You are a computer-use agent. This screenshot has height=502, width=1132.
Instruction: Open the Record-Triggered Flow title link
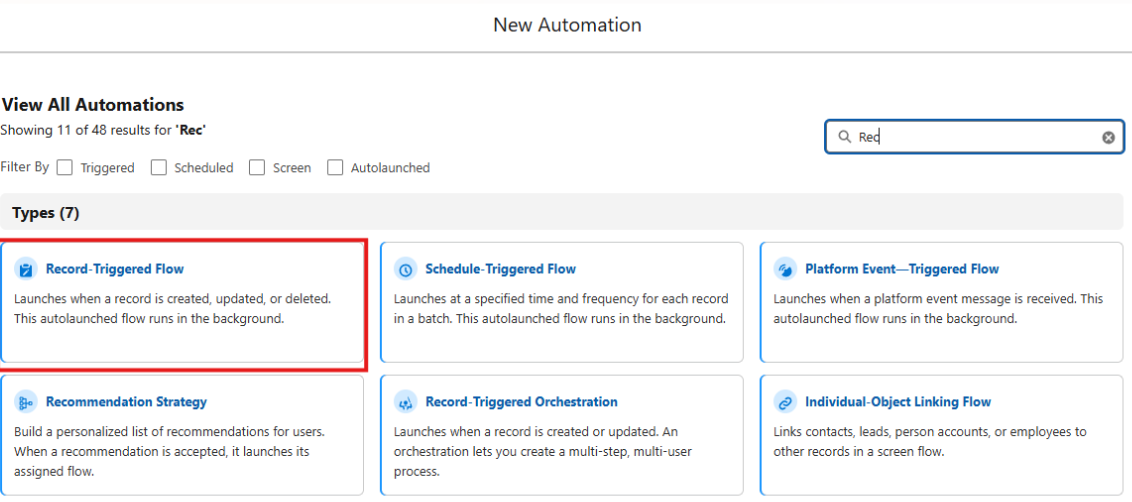click(x=115, y=269)
